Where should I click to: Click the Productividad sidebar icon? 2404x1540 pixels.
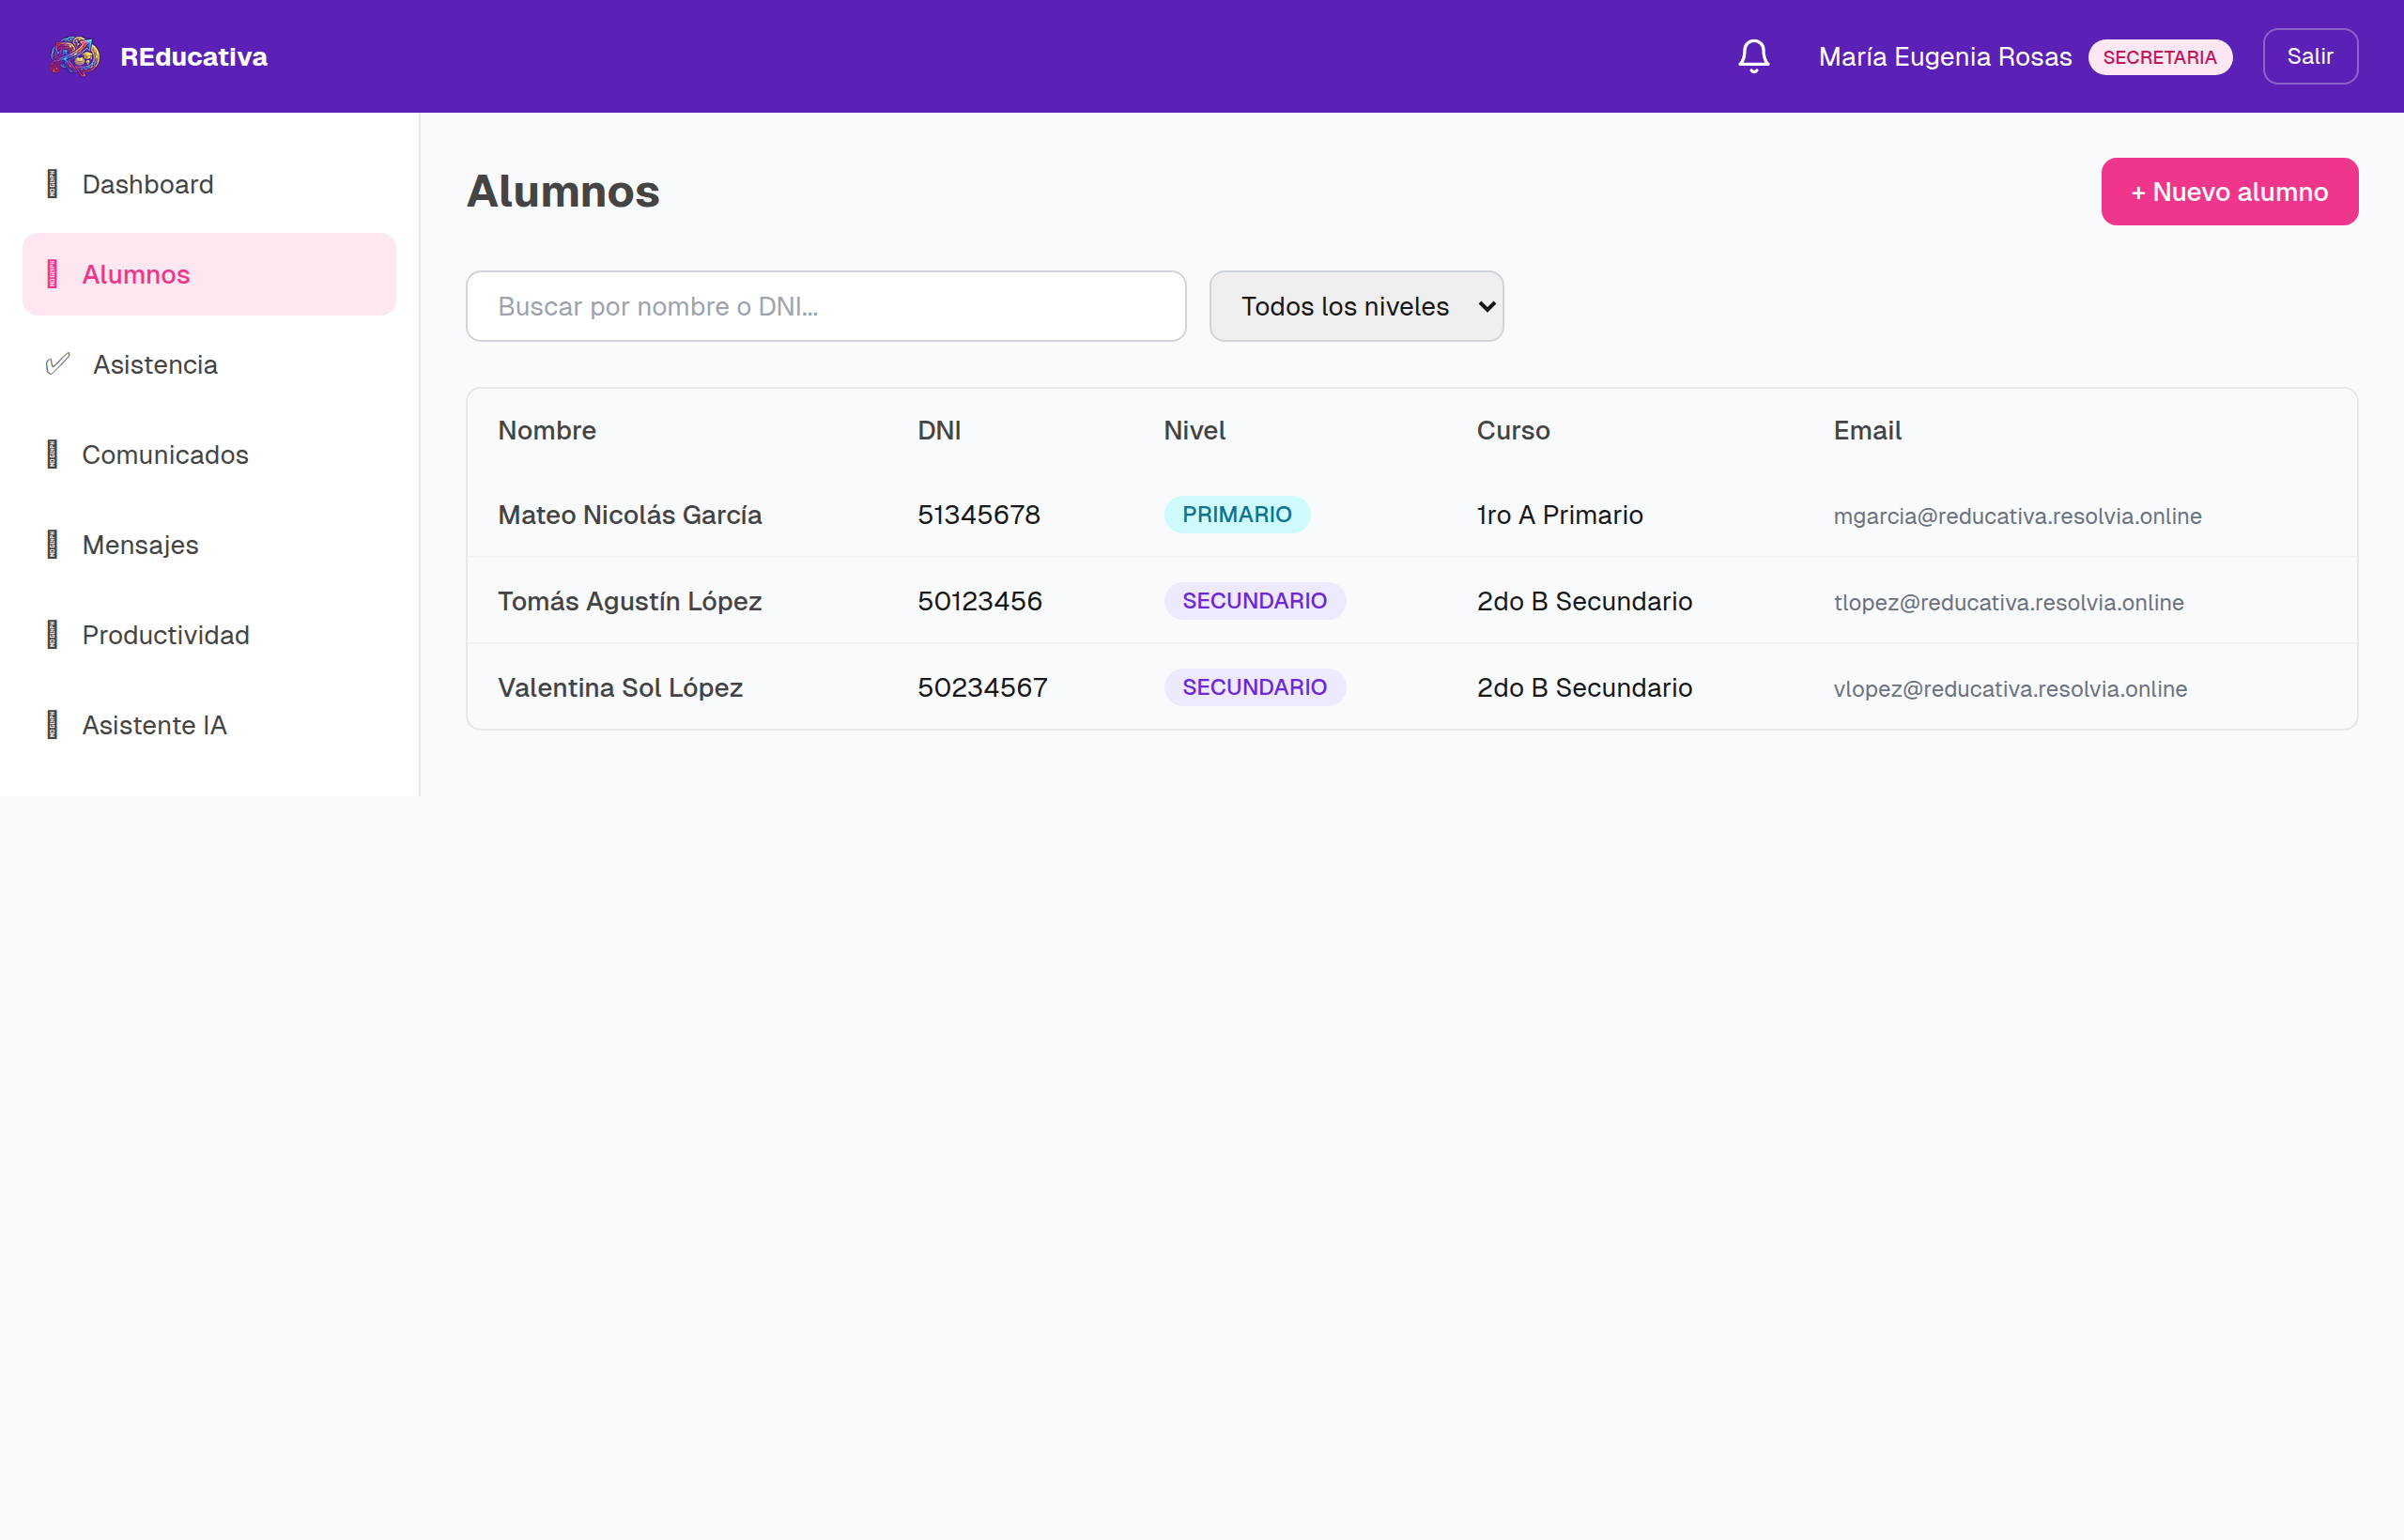coord(53,634)
